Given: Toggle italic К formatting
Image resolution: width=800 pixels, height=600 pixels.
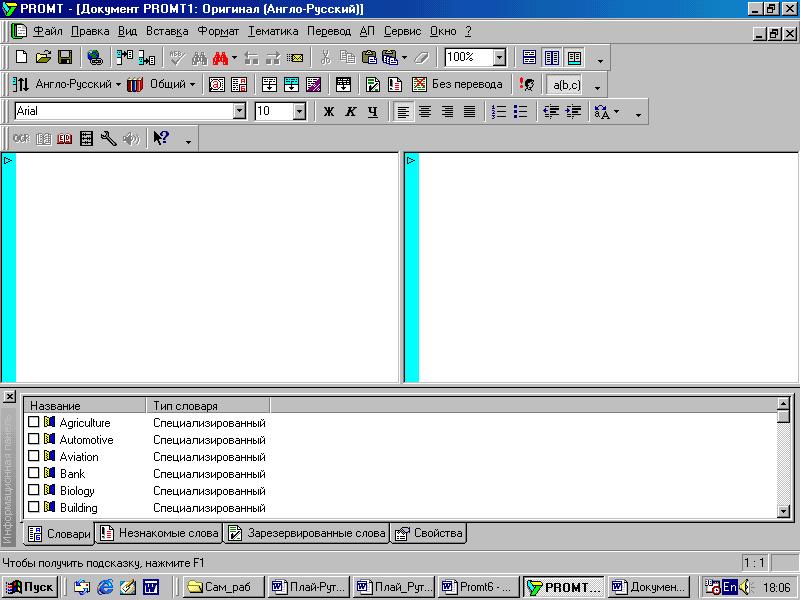Looking at the screenshot, I should click(x=351, y=112).
